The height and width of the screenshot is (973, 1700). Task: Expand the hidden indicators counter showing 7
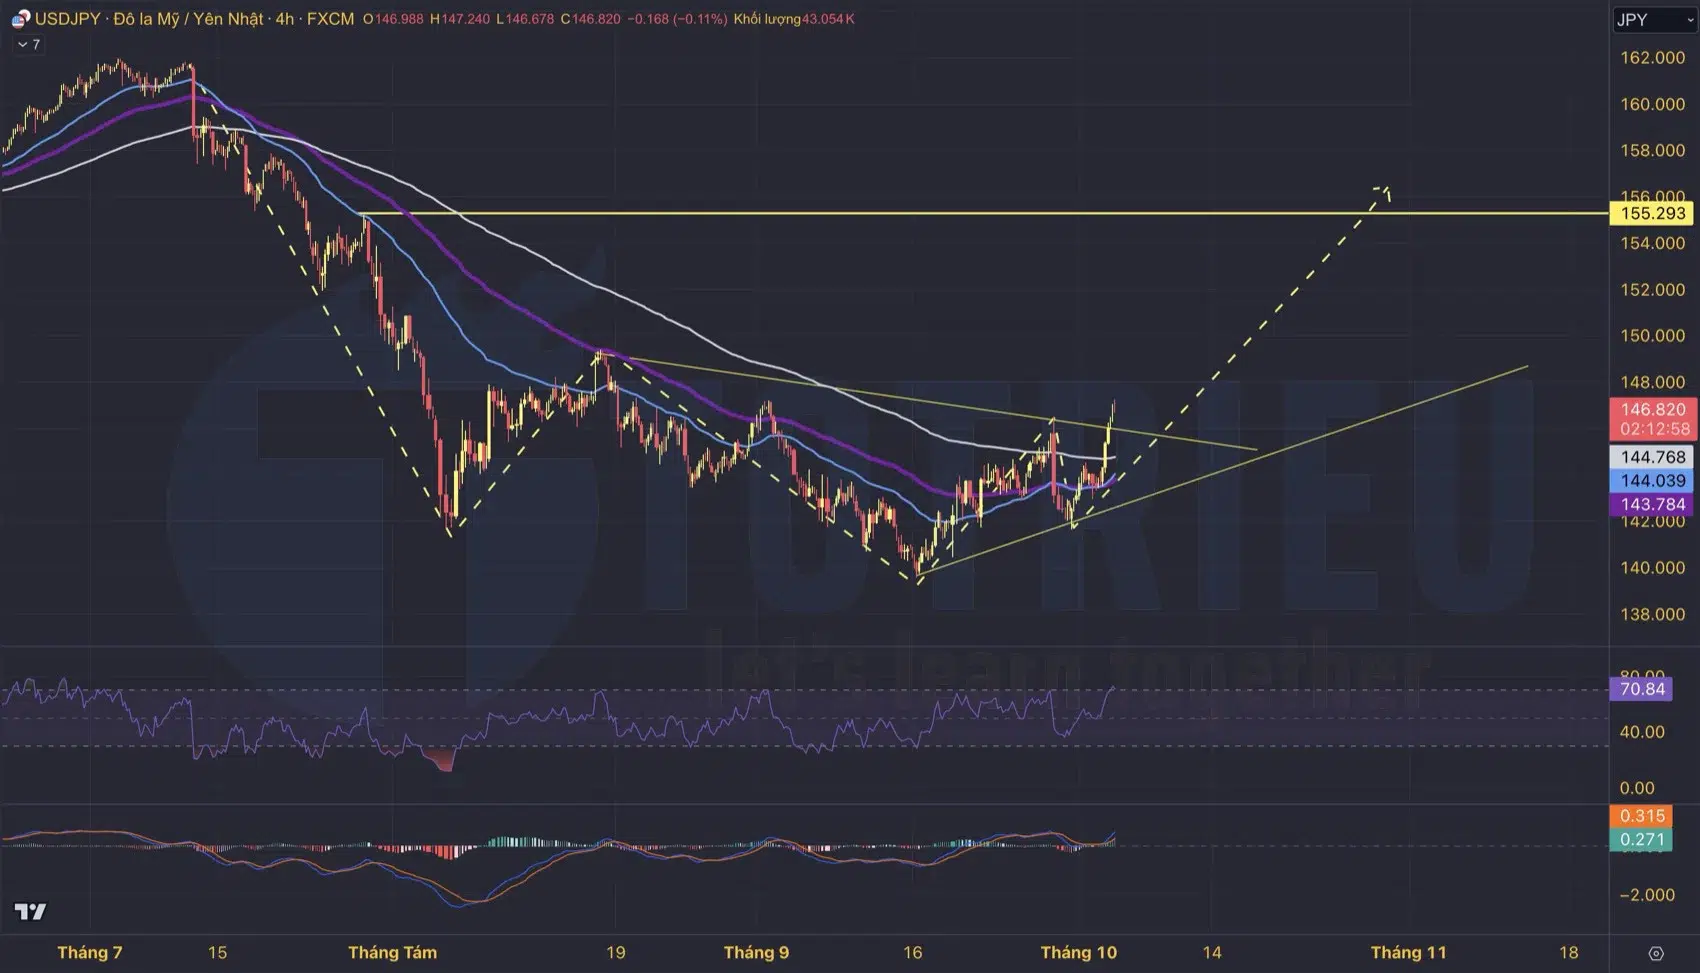point(35,43)
